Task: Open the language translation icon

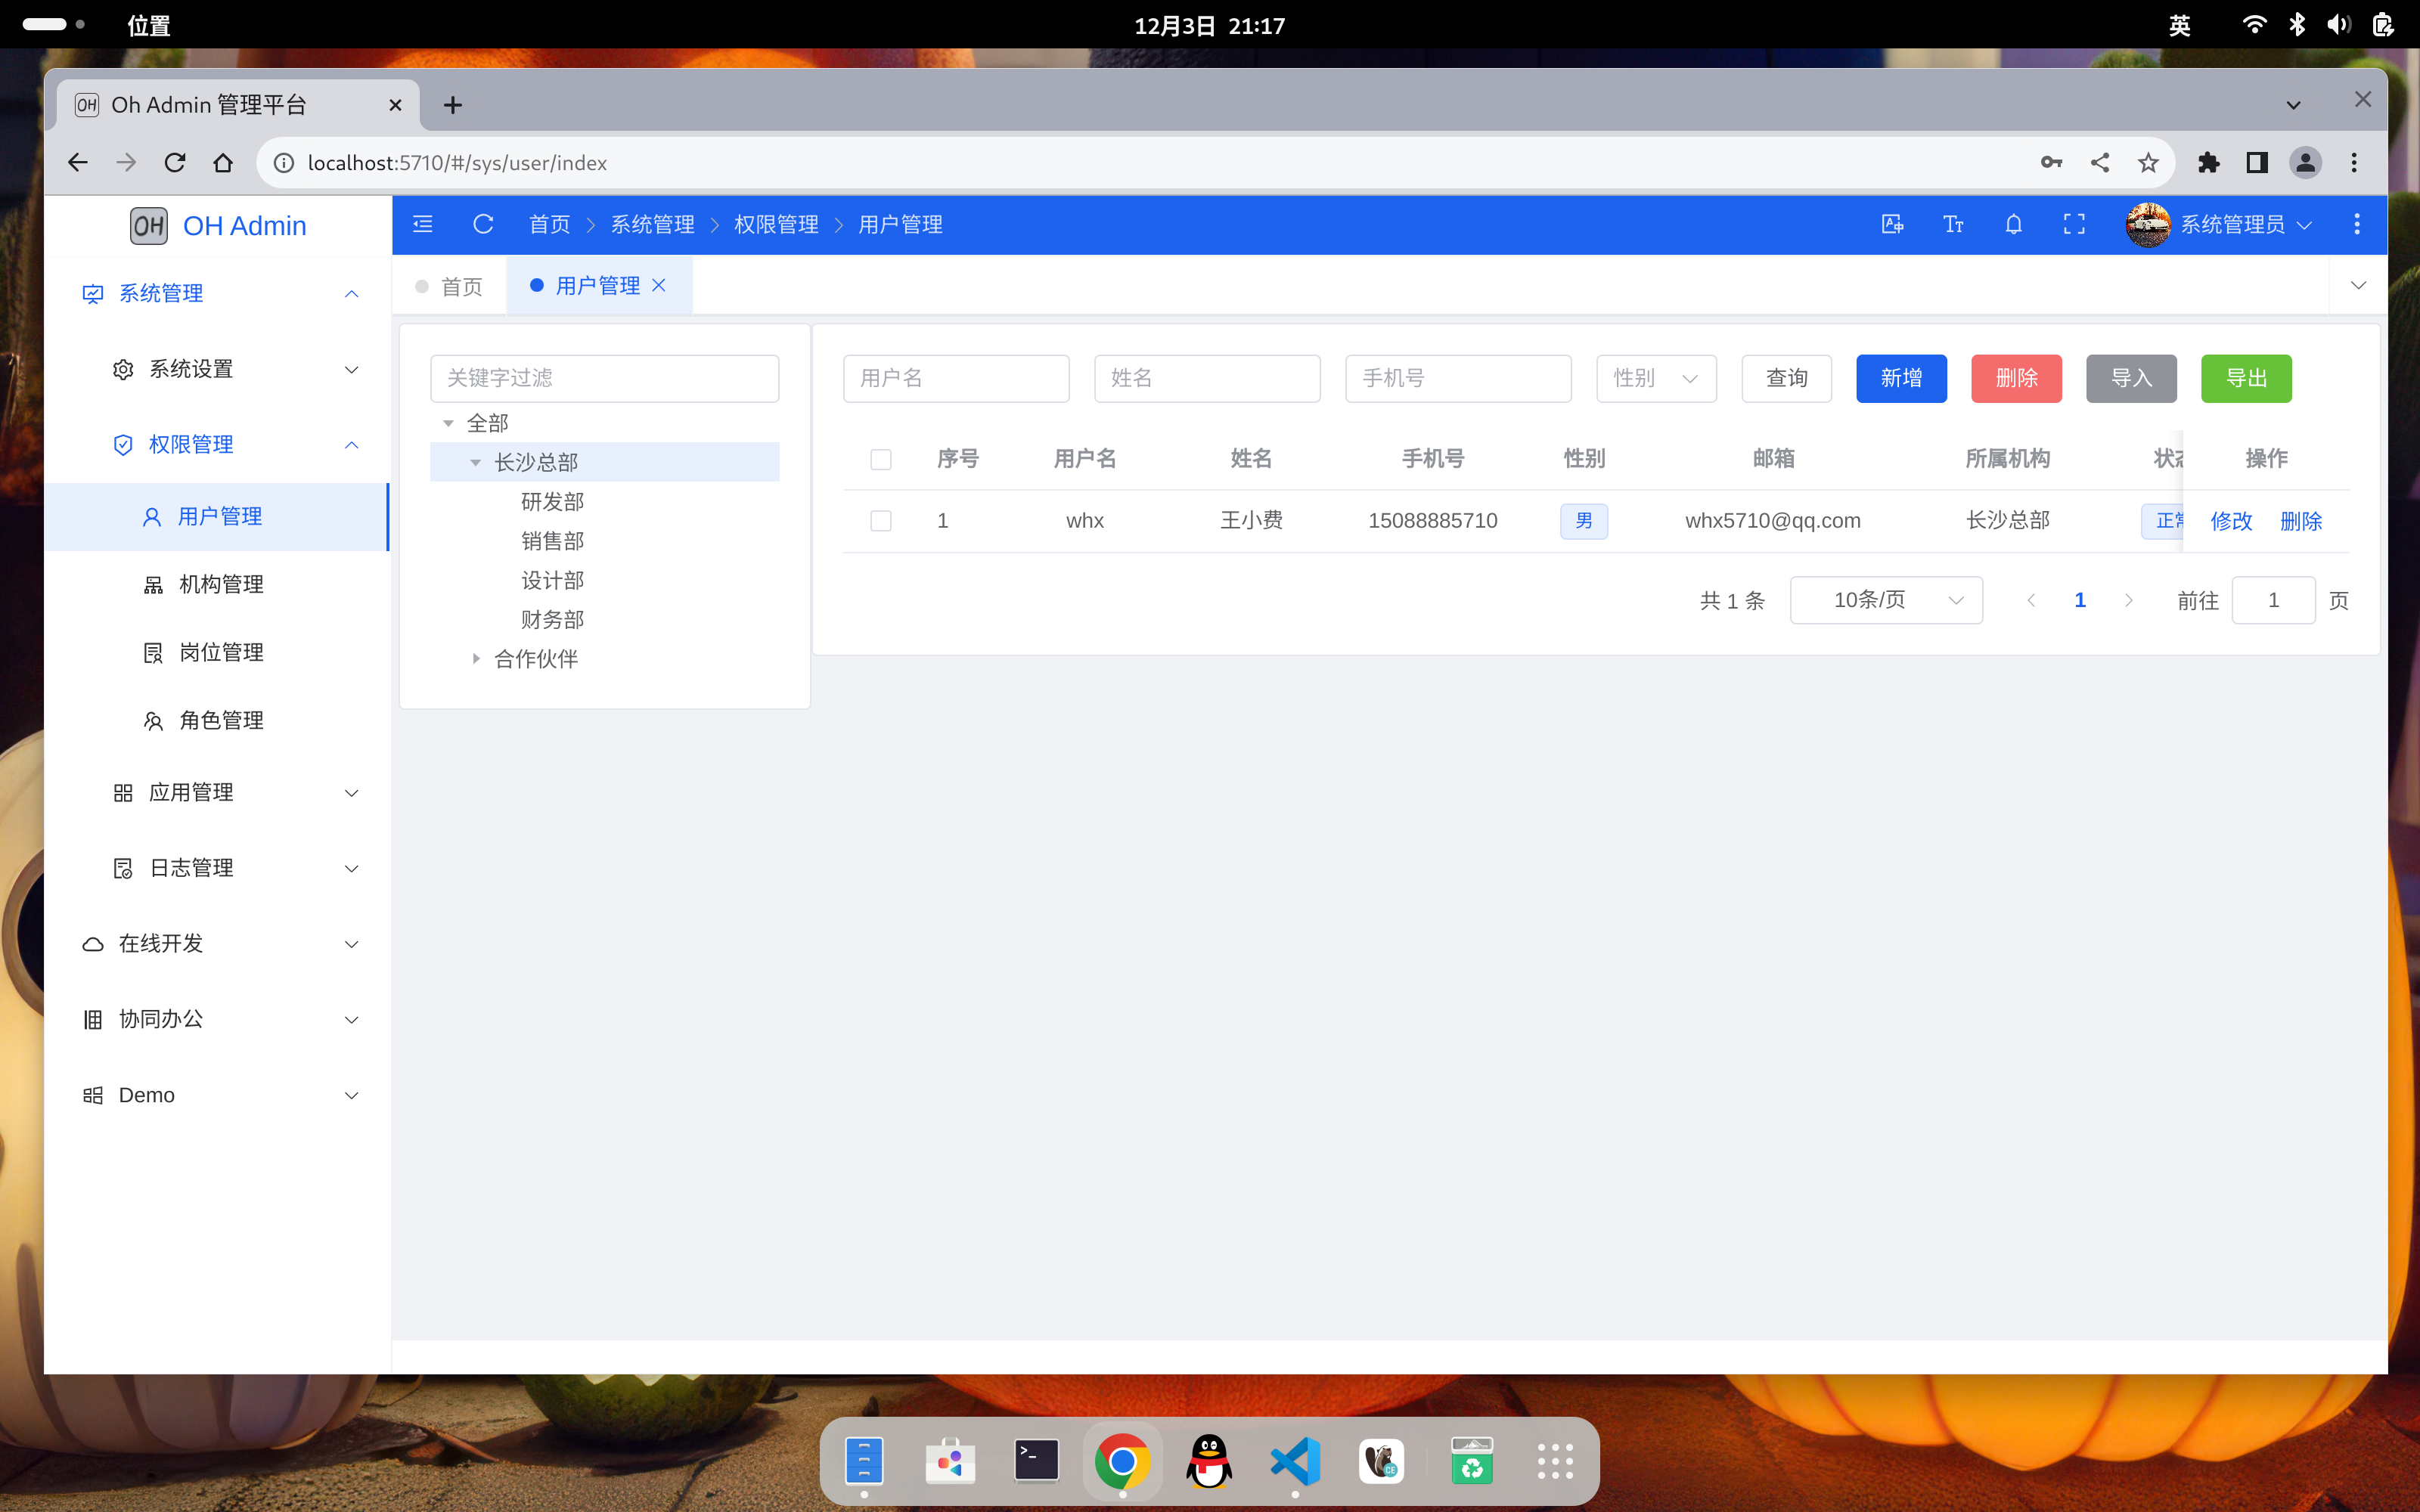Action: pos(1892,224)
